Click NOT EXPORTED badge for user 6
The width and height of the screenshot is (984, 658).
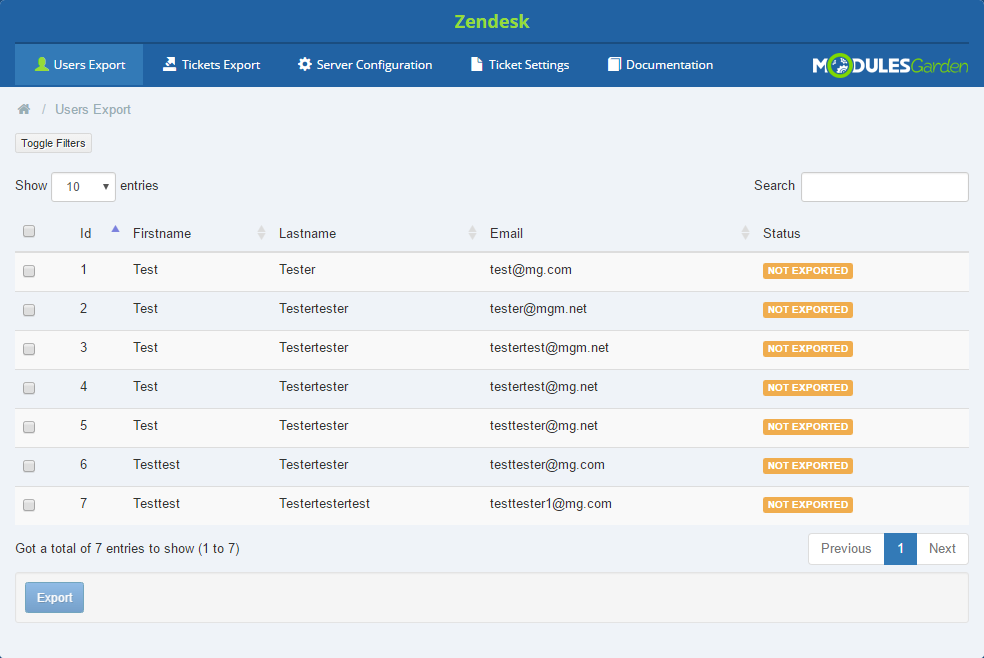[x=808, y=465]
